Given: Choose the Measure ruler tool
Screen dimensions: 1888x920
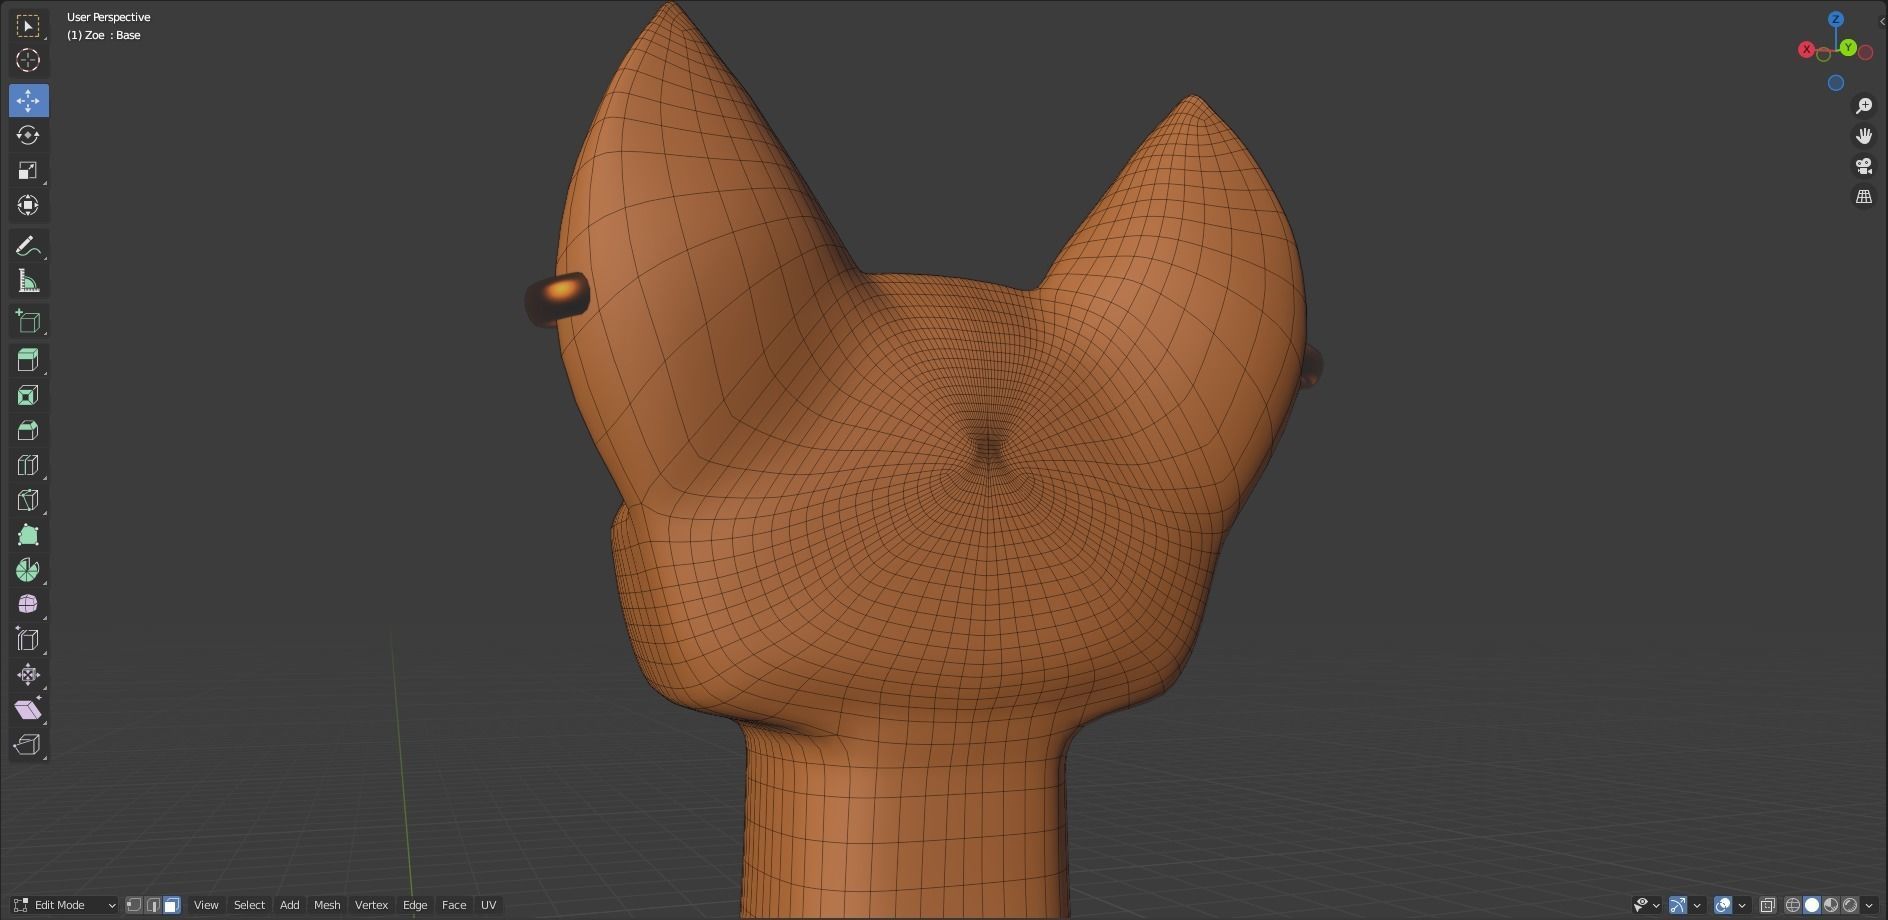Looking at the screenshot, I should pyautogui.click(x=28, y=281).
